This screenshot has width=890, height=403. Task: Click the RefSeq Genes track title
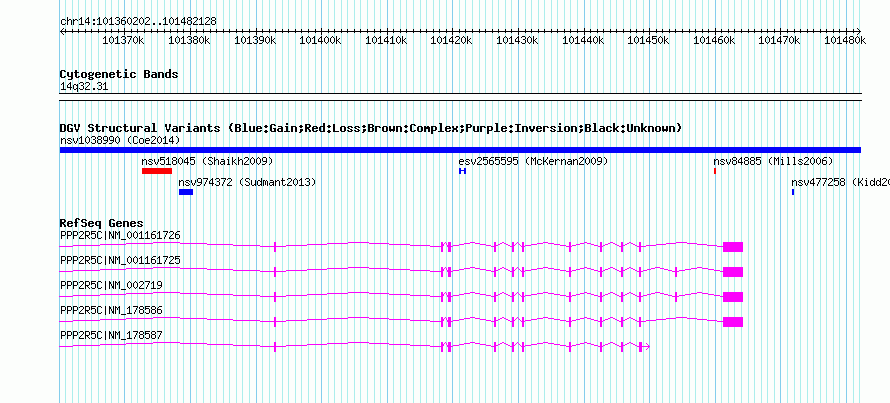pyautogui.click(x=102, y=223)
